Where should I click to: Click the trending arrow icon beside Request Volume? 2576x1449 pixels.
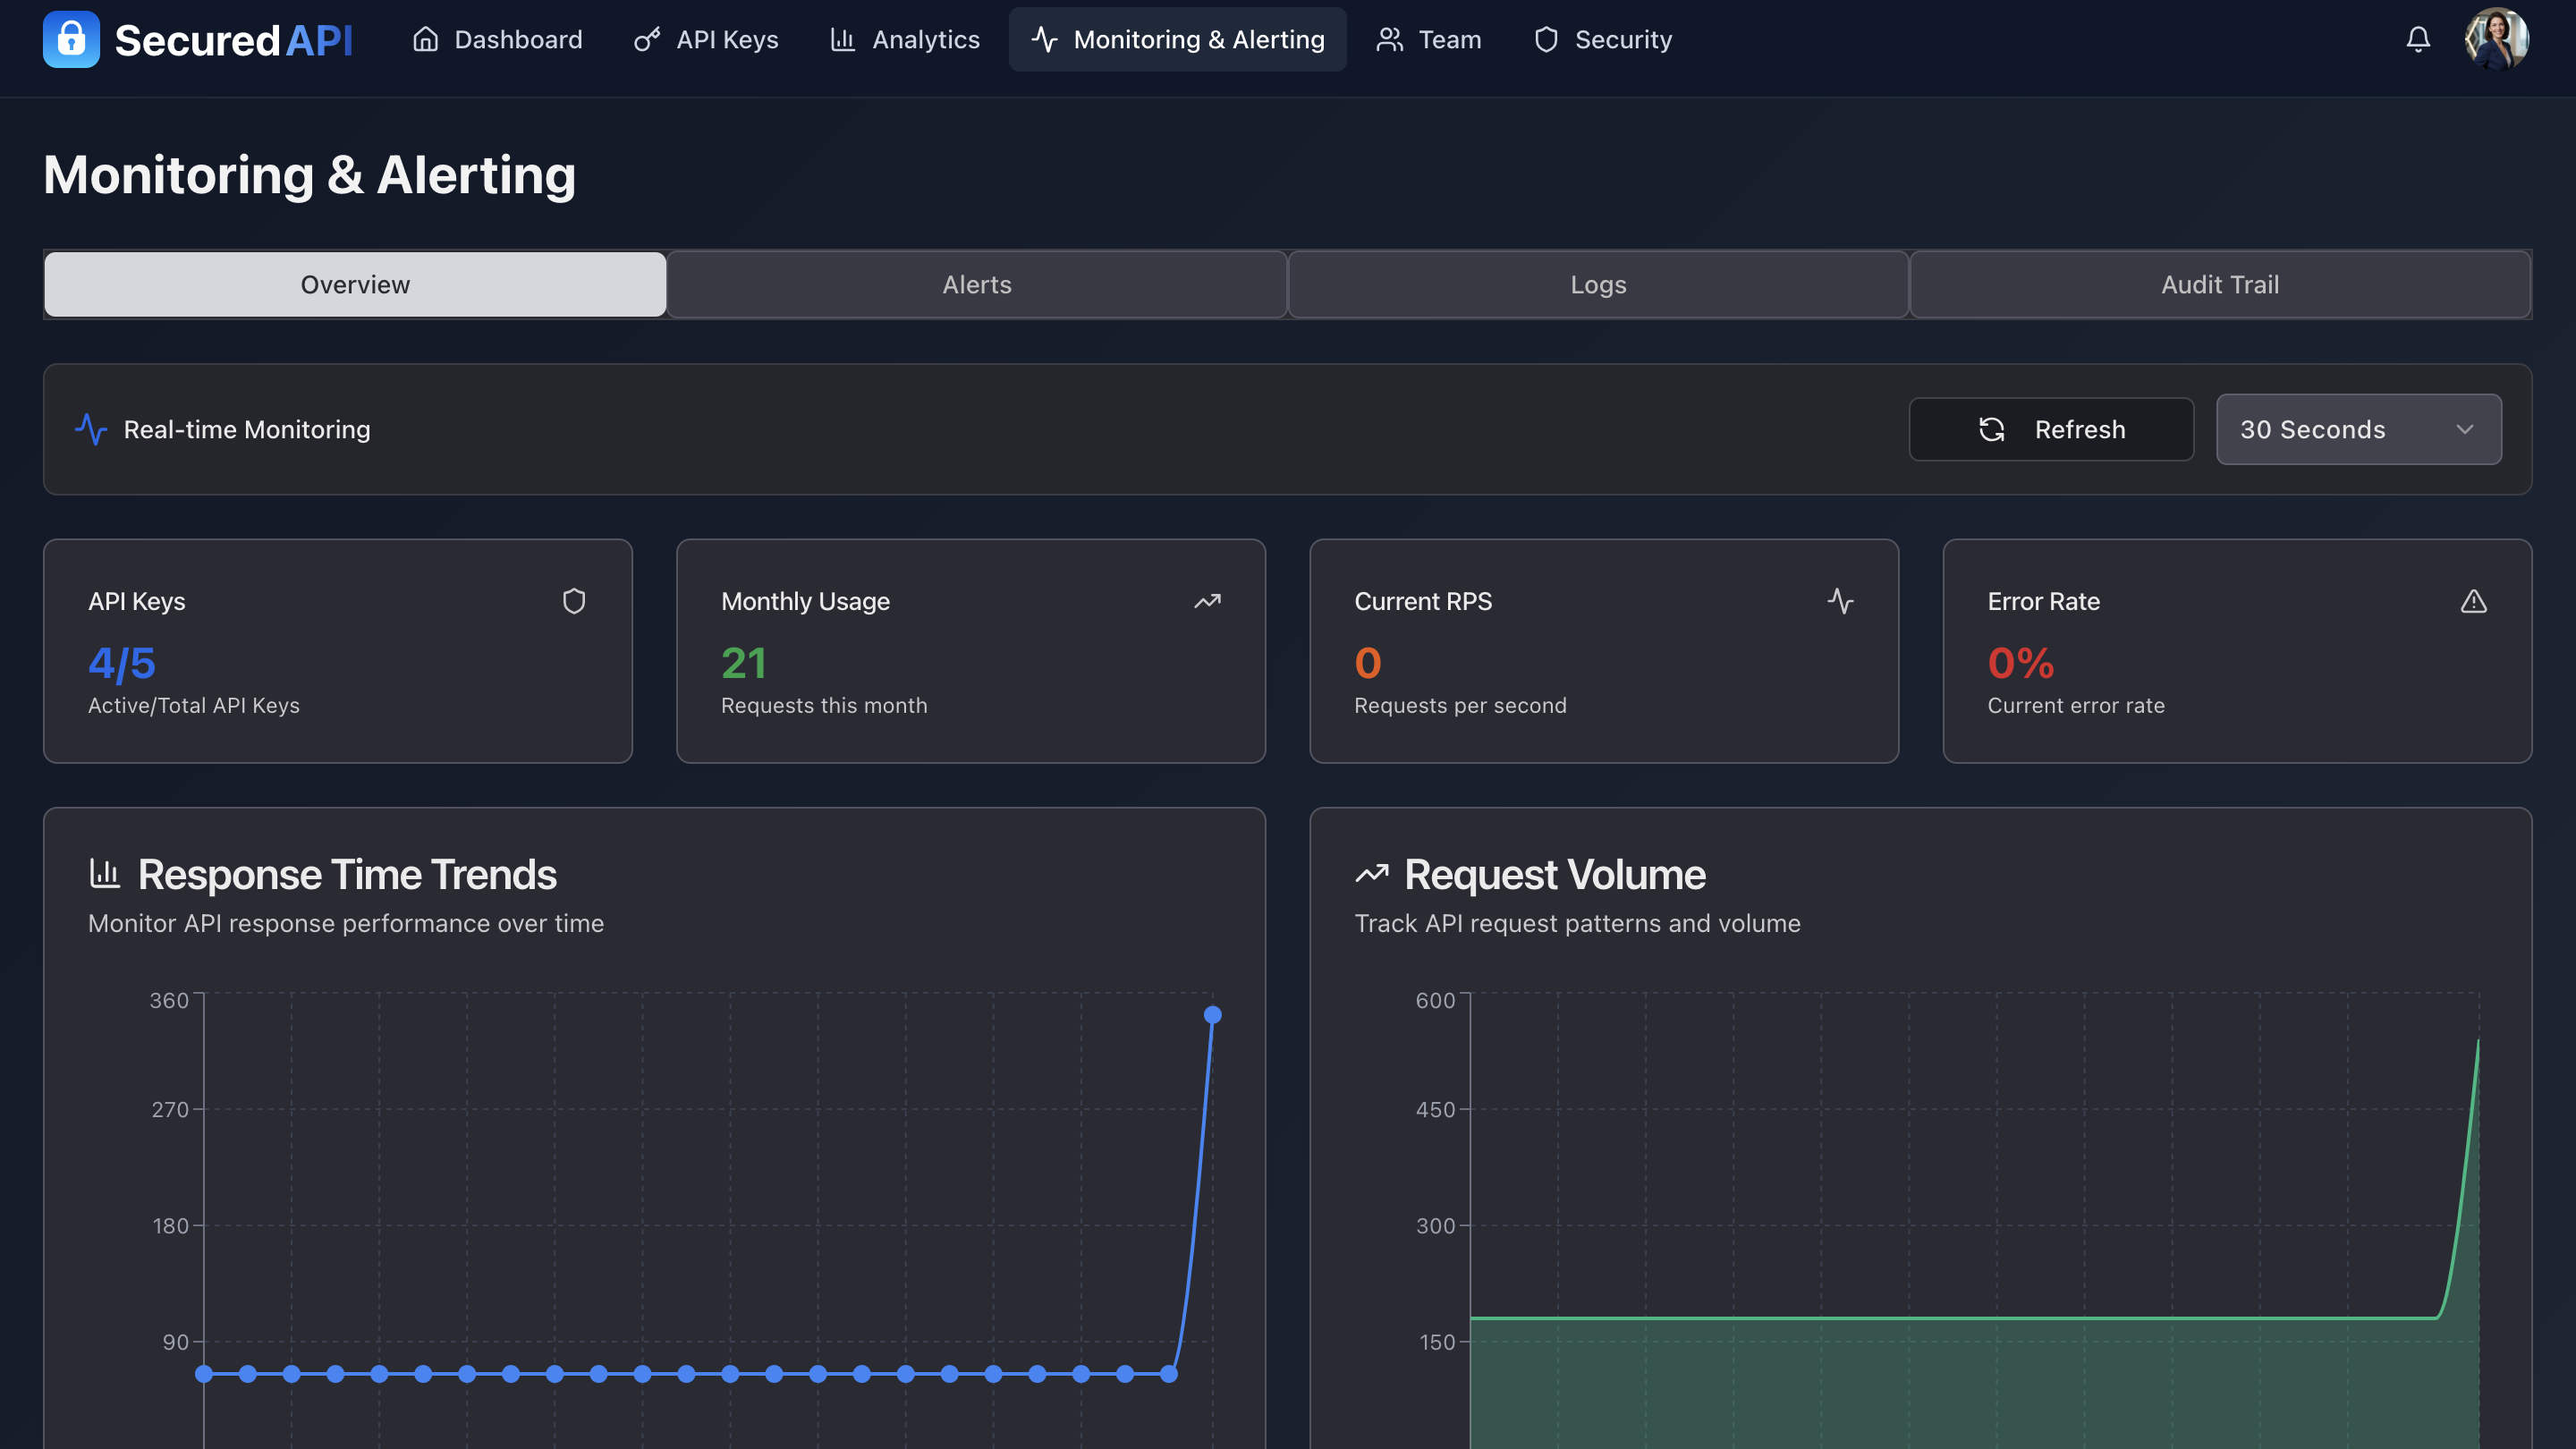(1372, 872)
